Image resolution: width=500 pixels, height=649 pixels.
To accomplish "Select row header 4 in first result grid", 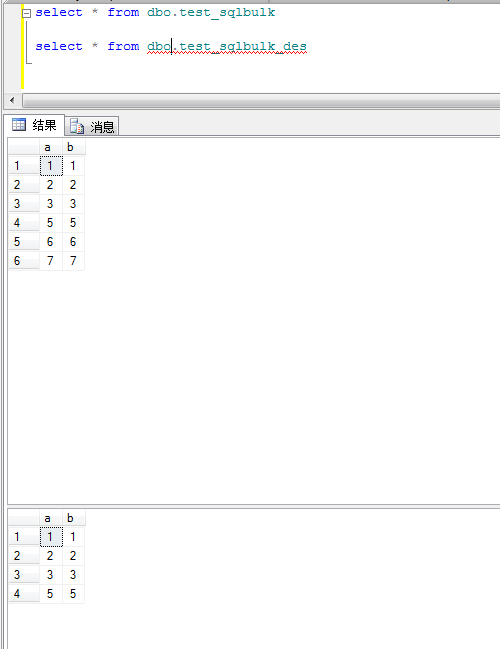I will [24, 223].
